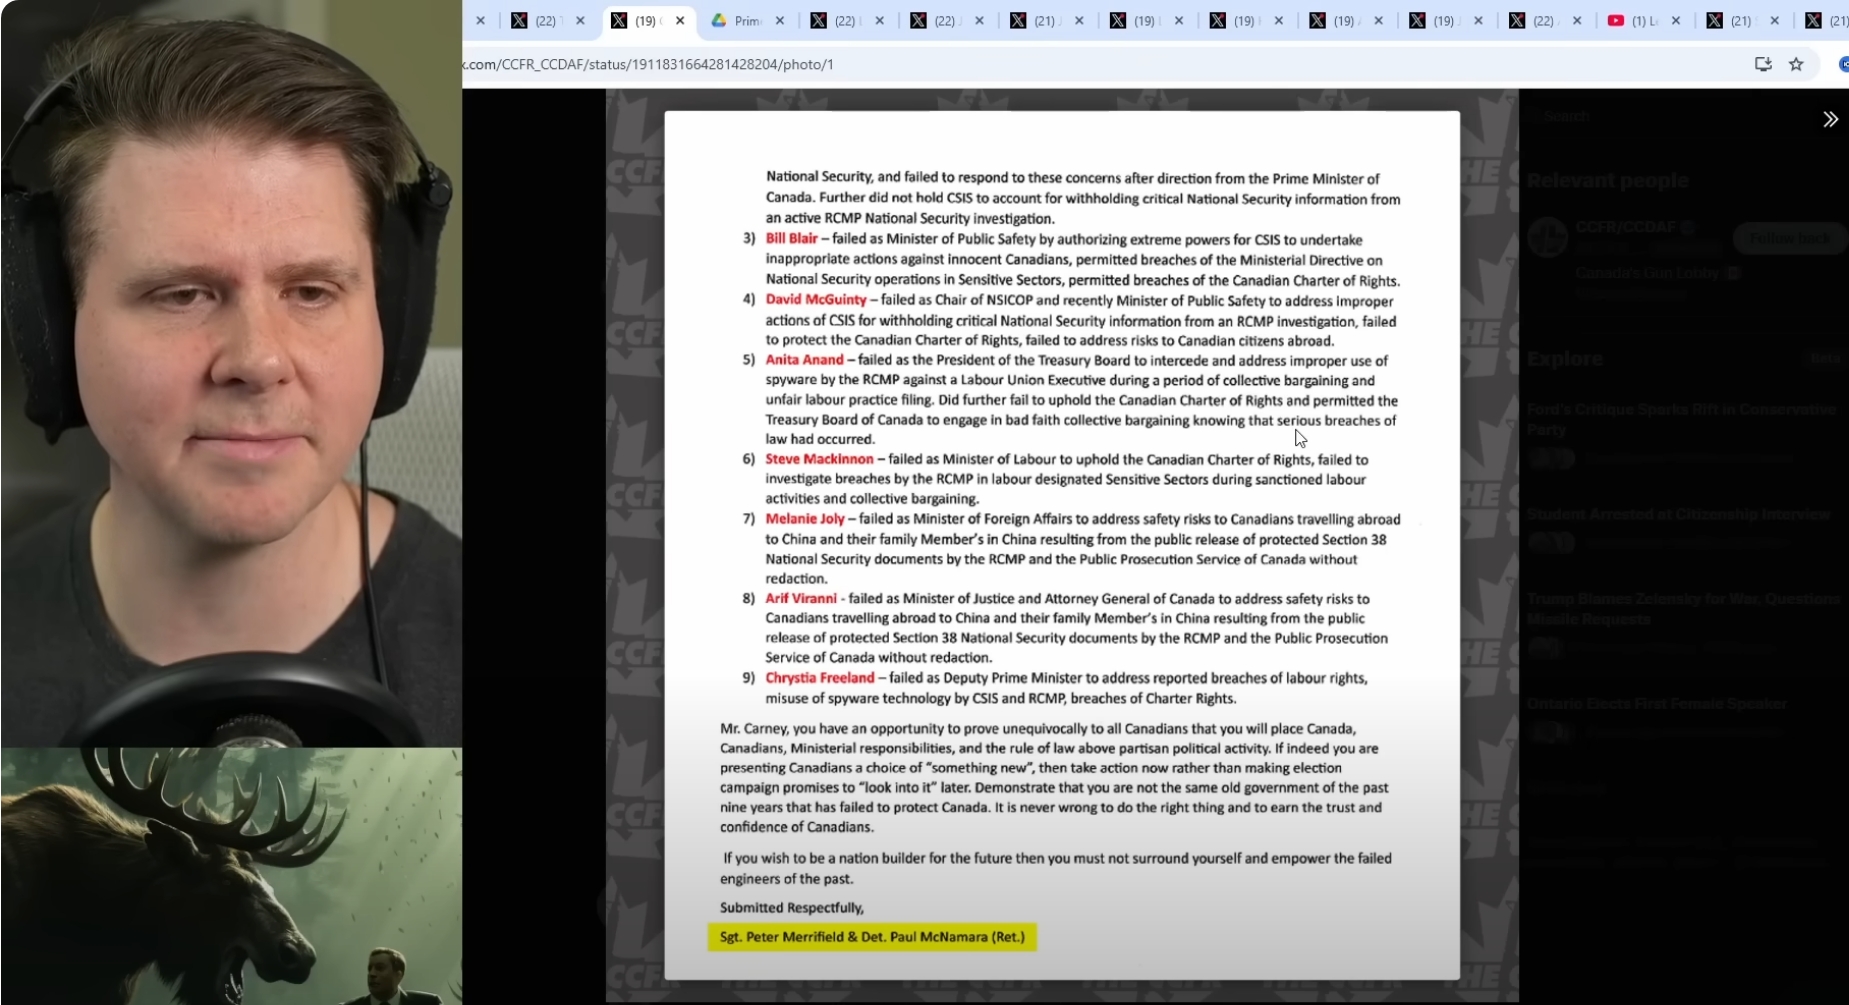Click the Google Drive tab favicon
The width and height of the screenshot is (1849, 1005).
(x=718, y=20)
